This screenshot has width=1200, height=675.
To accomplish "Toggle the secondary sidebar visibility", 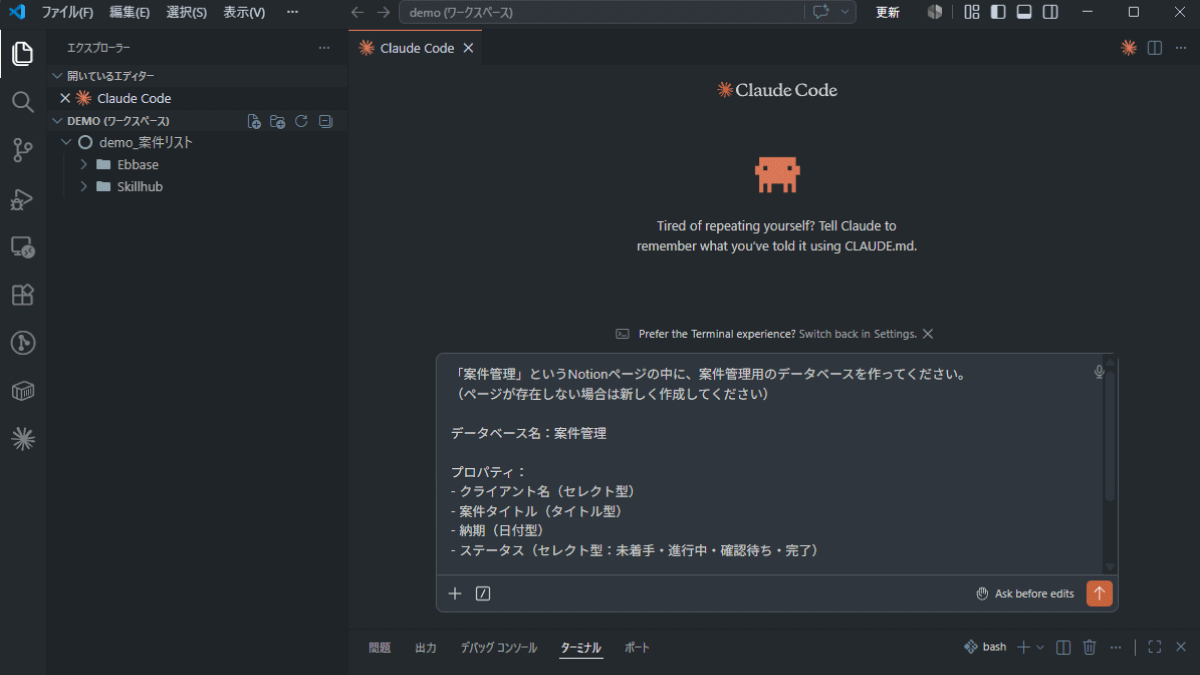I will point(1050,12).
